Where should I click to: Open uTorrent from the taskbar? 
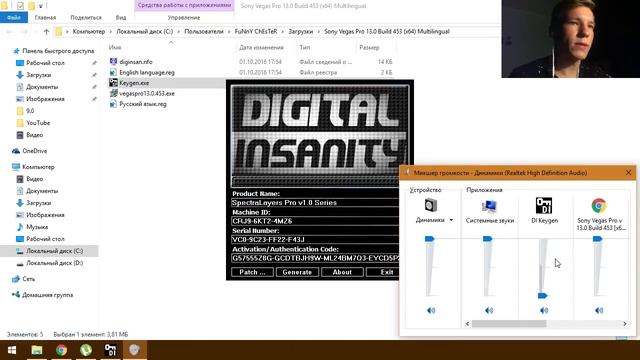(x=86, y=350)
